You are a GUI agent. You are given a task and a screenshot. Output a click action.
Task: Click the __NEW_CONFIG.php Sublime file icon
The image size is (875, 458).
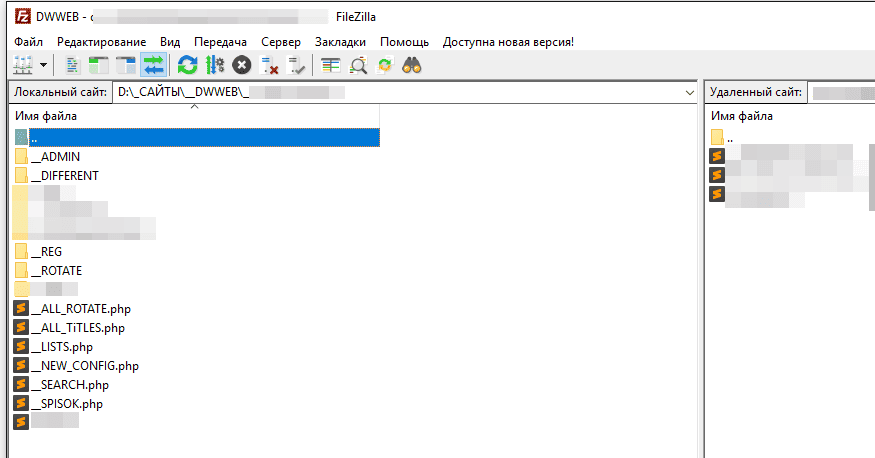click(21, 365)
